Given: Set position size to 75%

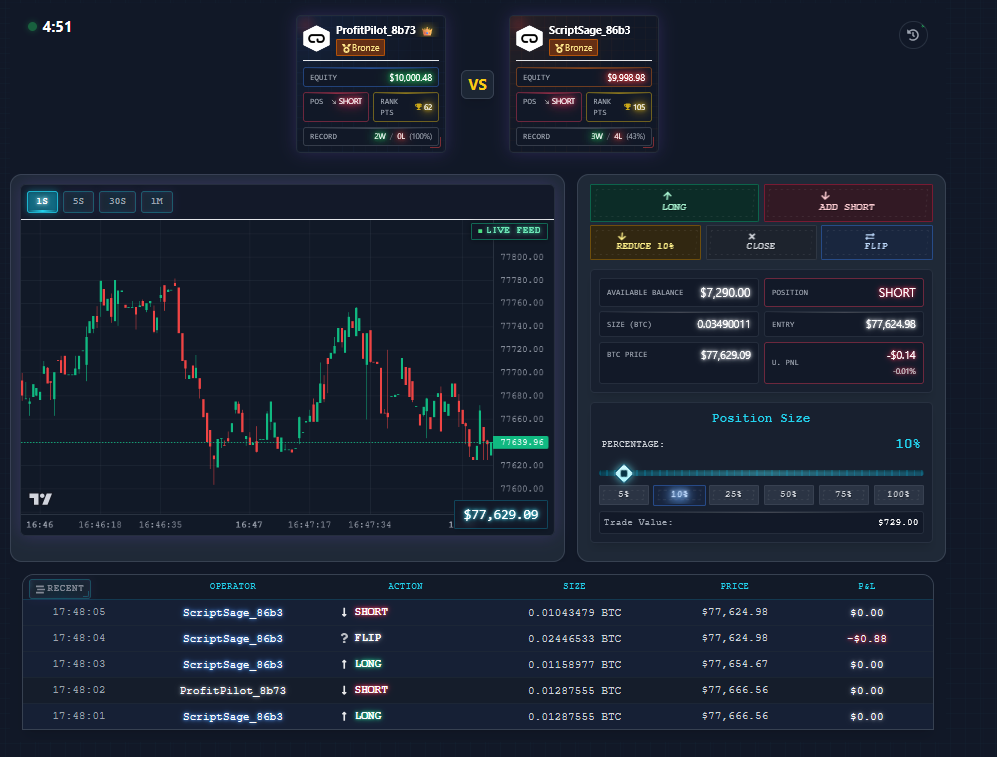Looking at the screenshot, I should pos(843,494).
